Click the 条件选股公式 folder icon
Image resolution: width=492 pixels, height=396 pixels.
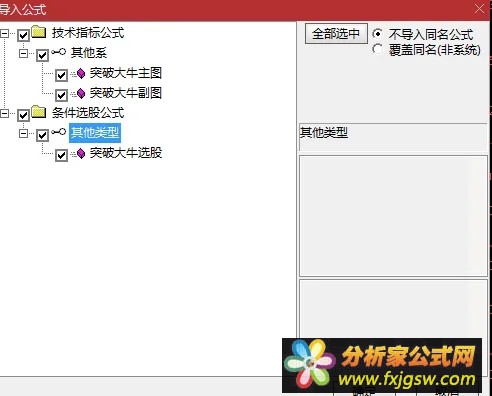tap(39, 112)
